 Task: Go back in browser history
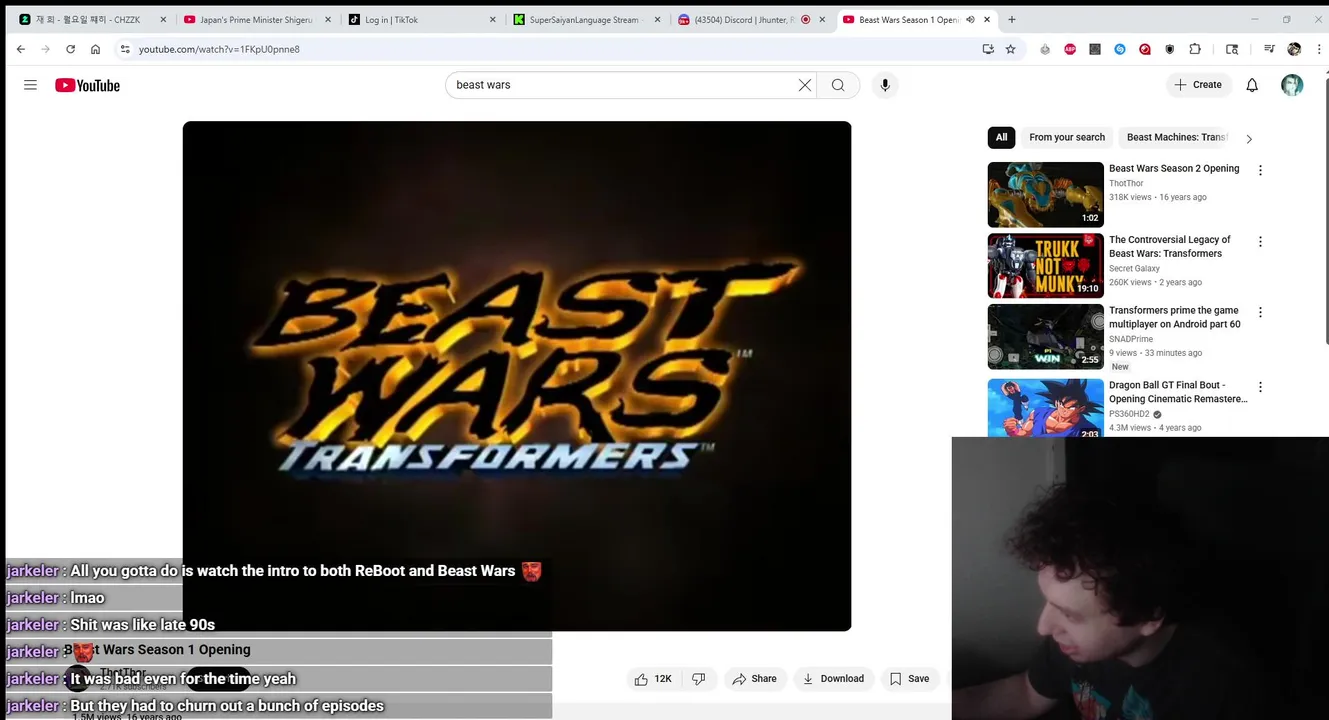point(21,49)
